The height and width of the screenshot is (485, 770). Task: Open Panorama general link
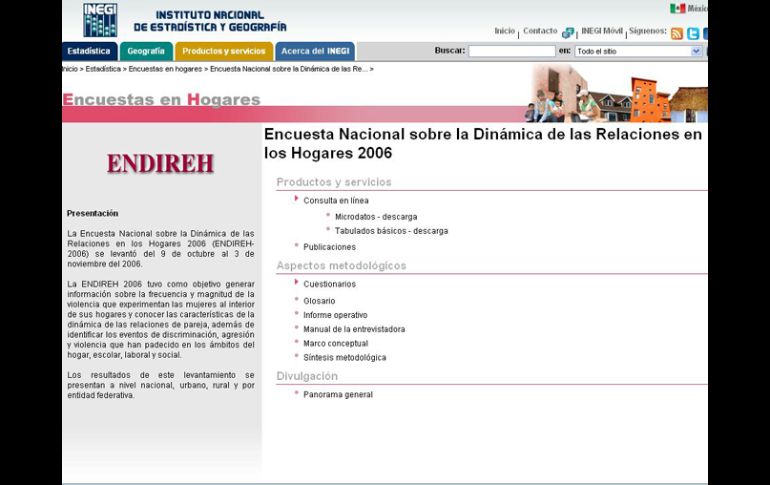338,395
